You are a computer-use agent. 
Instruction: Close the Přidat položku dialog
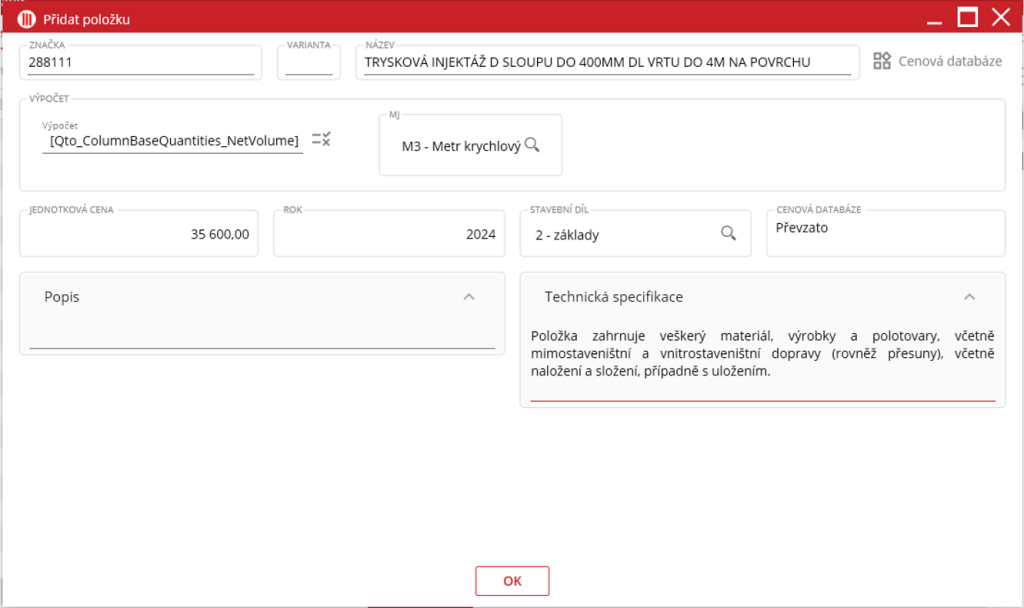tap(1000, 17)
